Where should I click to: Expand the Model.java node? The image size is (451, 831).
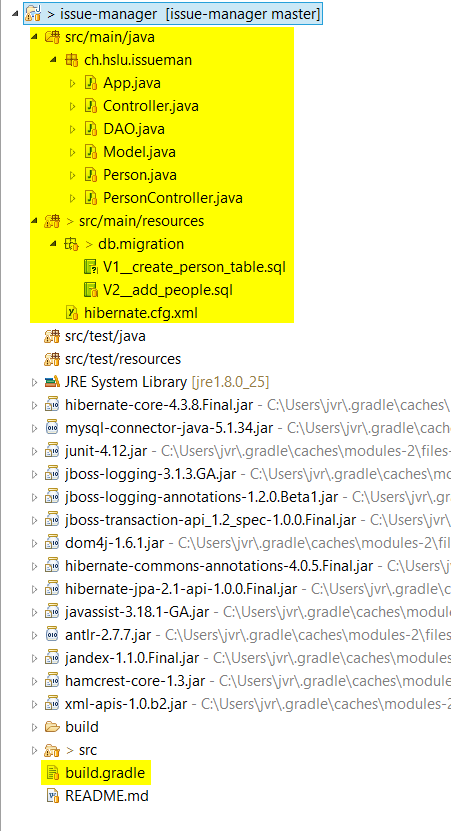pos(73,152)
